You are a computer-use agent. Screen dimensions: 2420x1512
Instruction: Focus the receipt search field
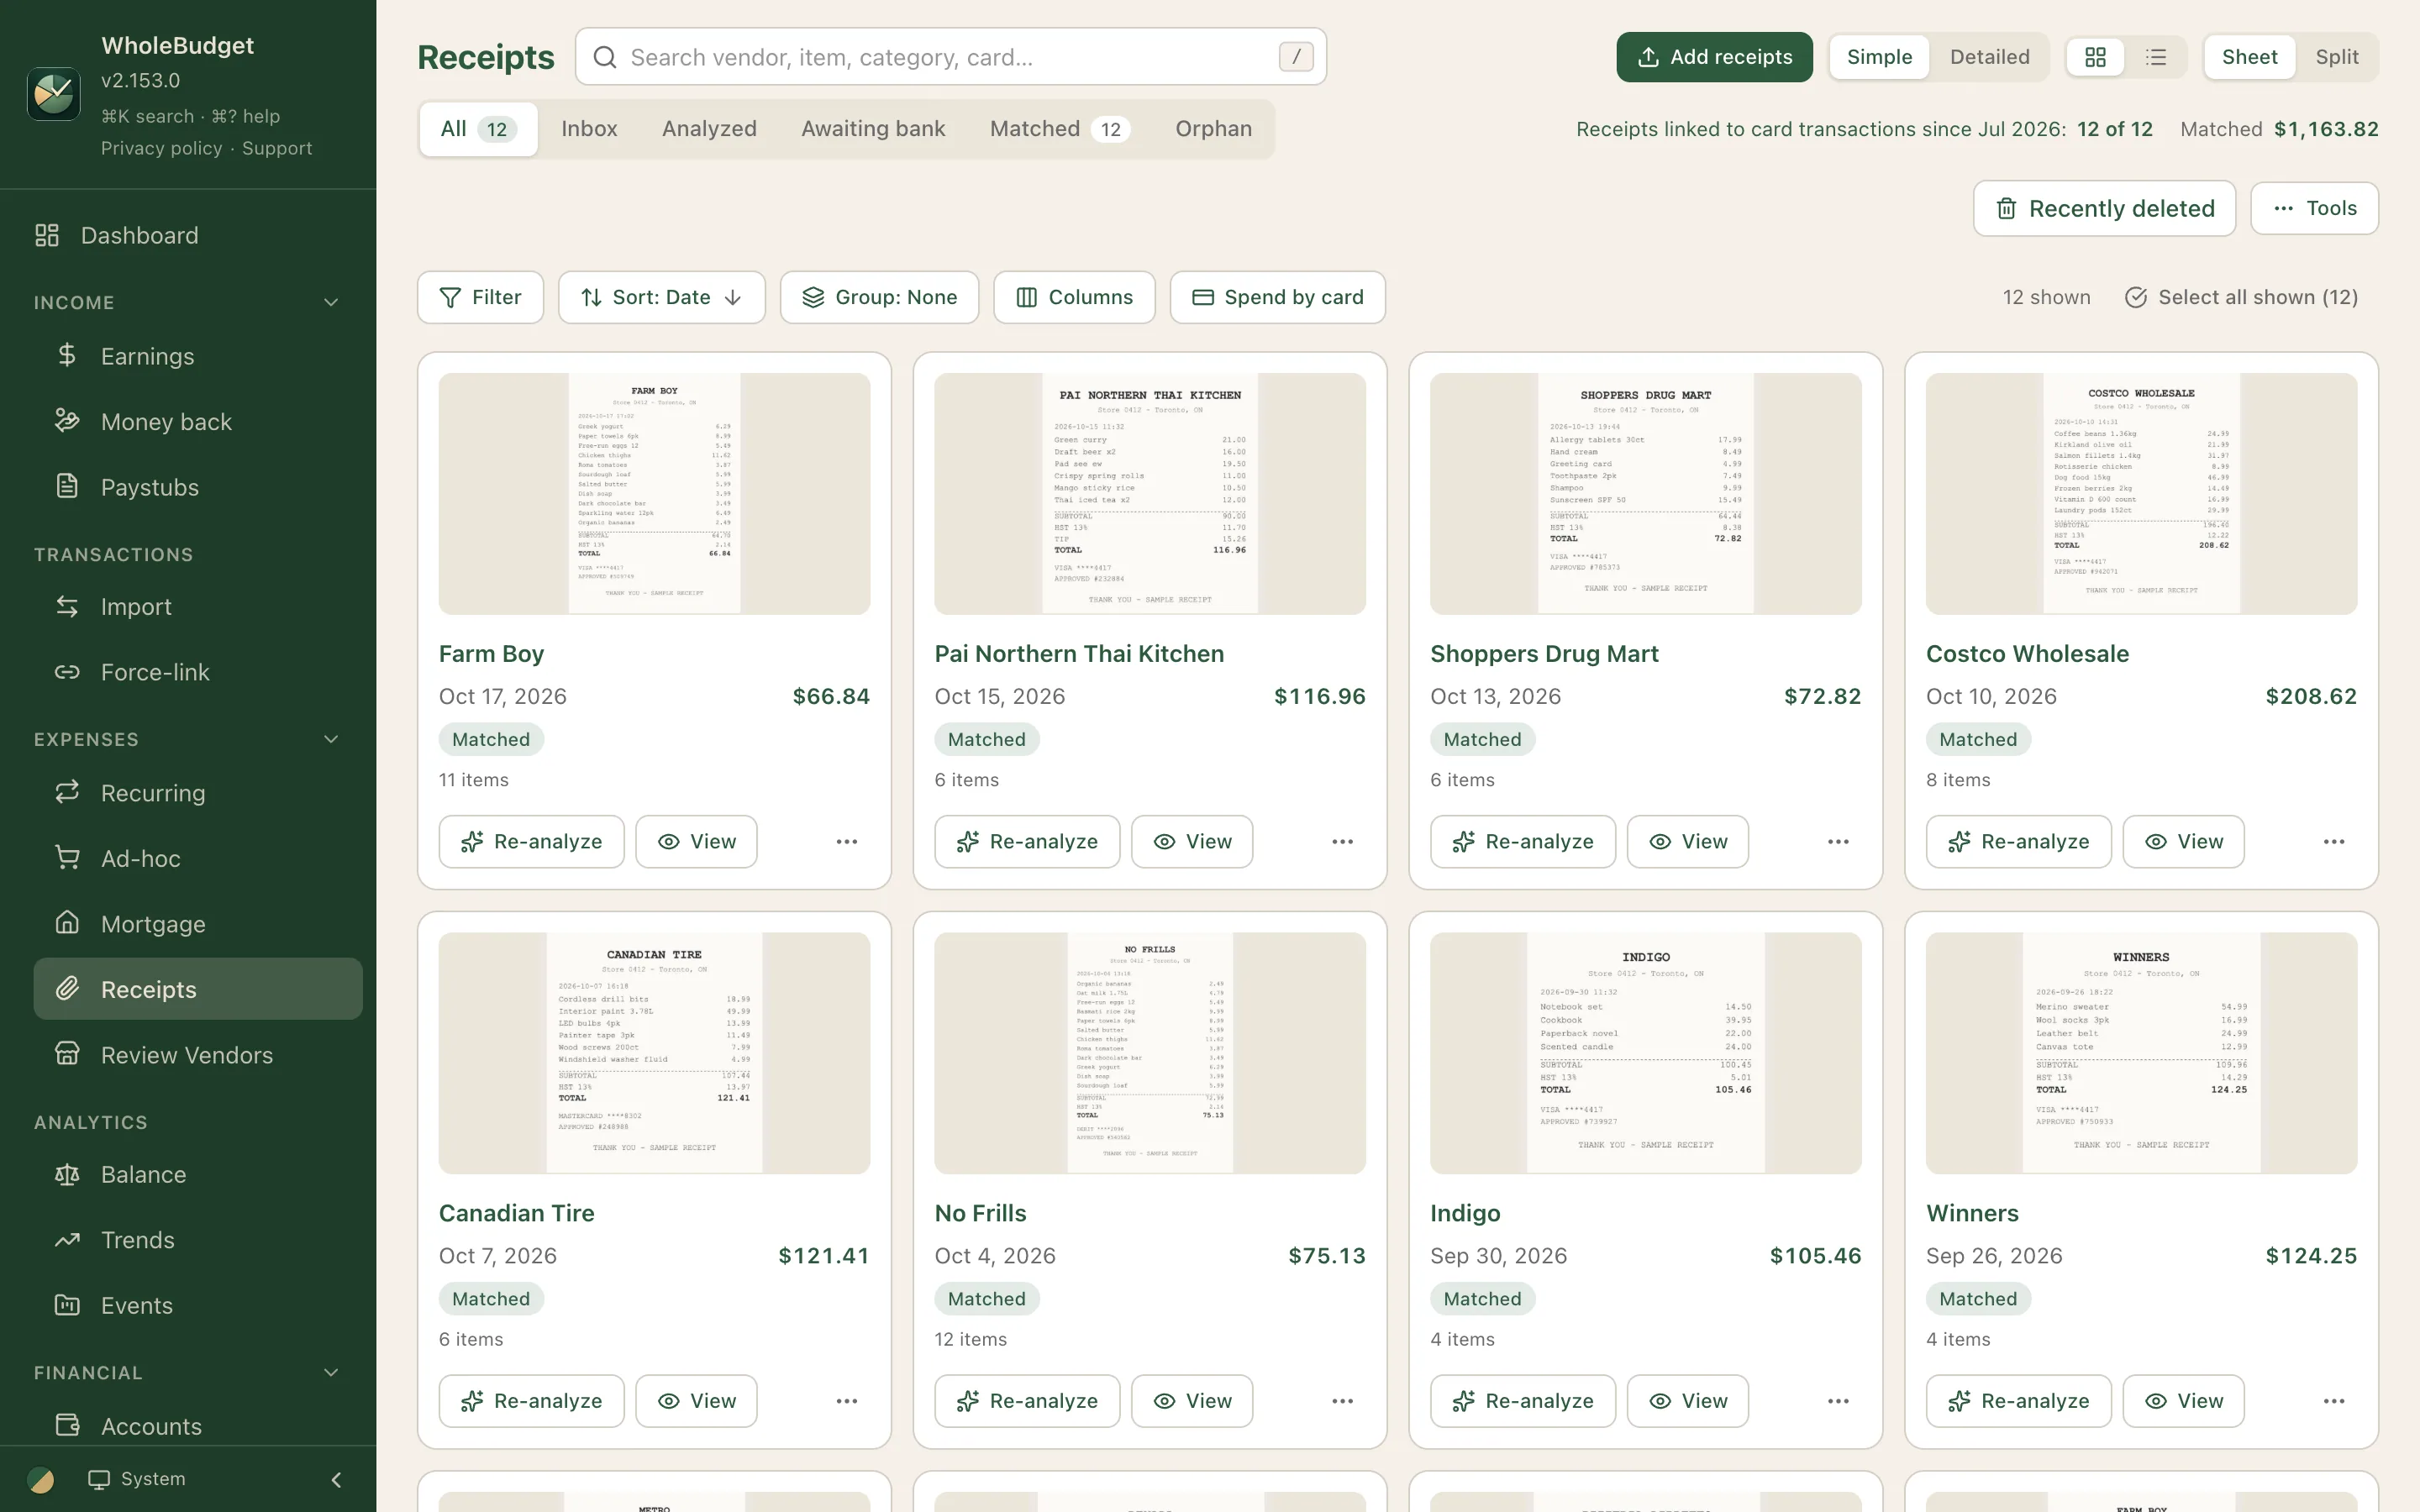pos(951,57)
